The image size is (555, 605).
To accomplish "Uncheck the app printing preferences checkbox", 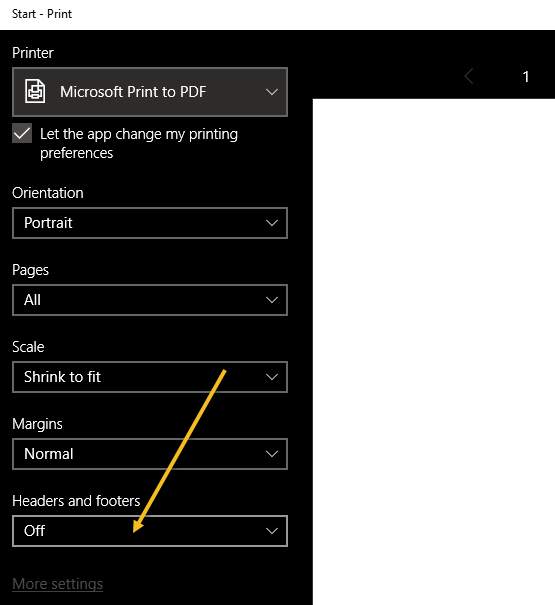I will 22,134.
